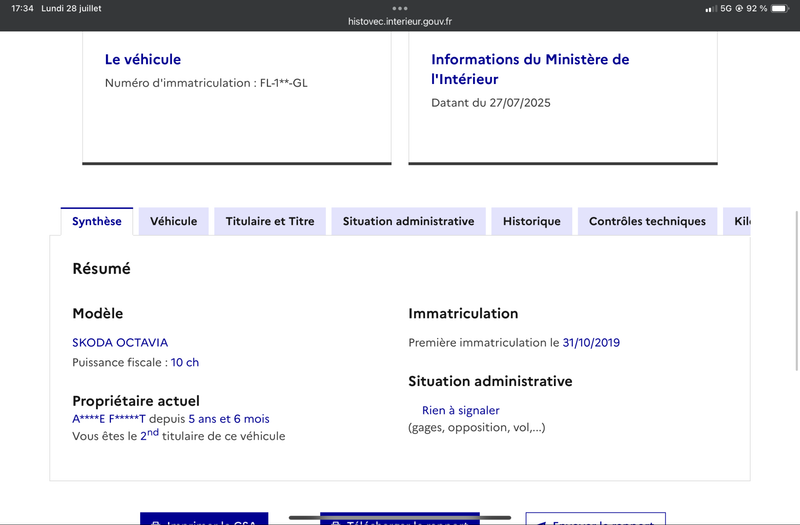Go to the Historique tab

point(532,221)
